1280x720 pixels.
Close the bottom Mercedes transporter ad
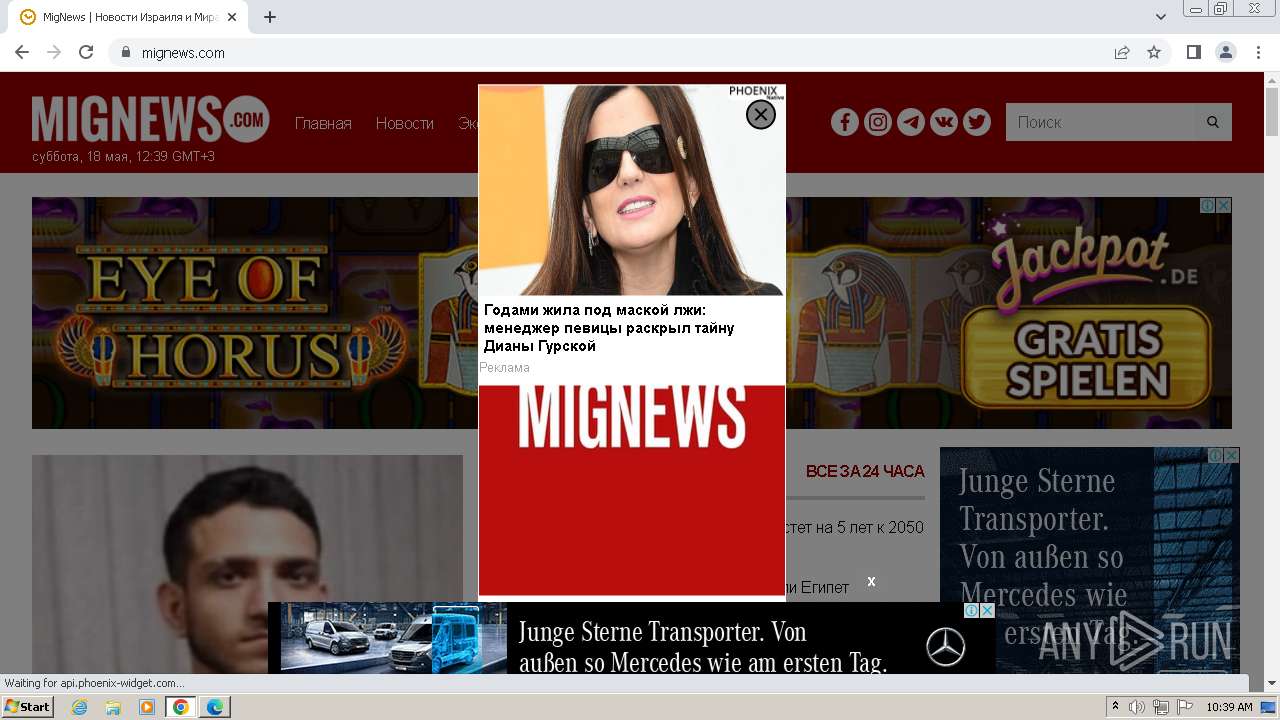point(987,610)
